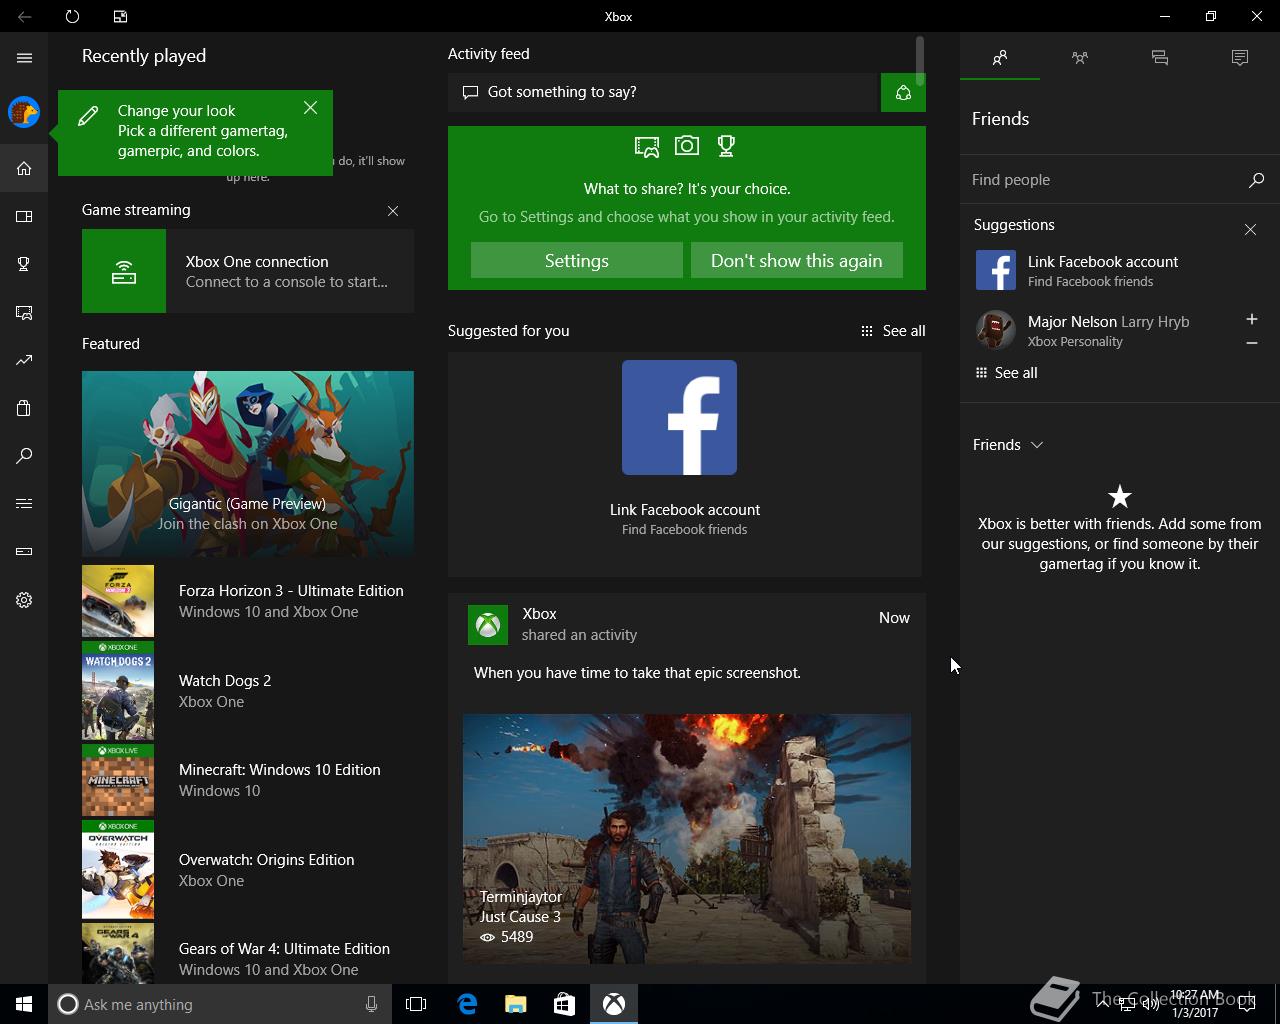
Task: Open Major Nelson's profile suggestion
Action: (x=1100, y=331)
